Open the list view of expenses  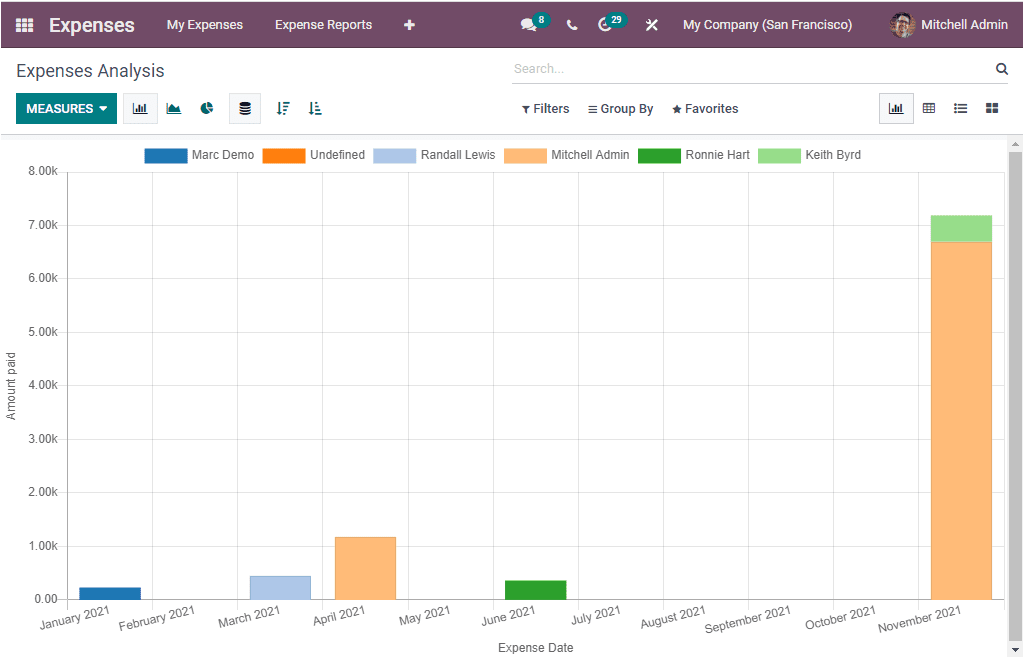click(961, 108)
